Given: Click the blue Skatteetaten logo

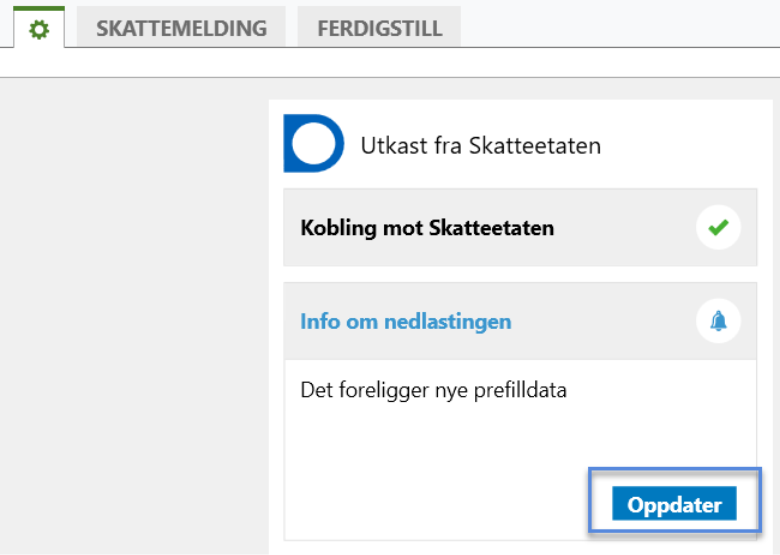Looking at the screenshot, I should tap(313, 143).
